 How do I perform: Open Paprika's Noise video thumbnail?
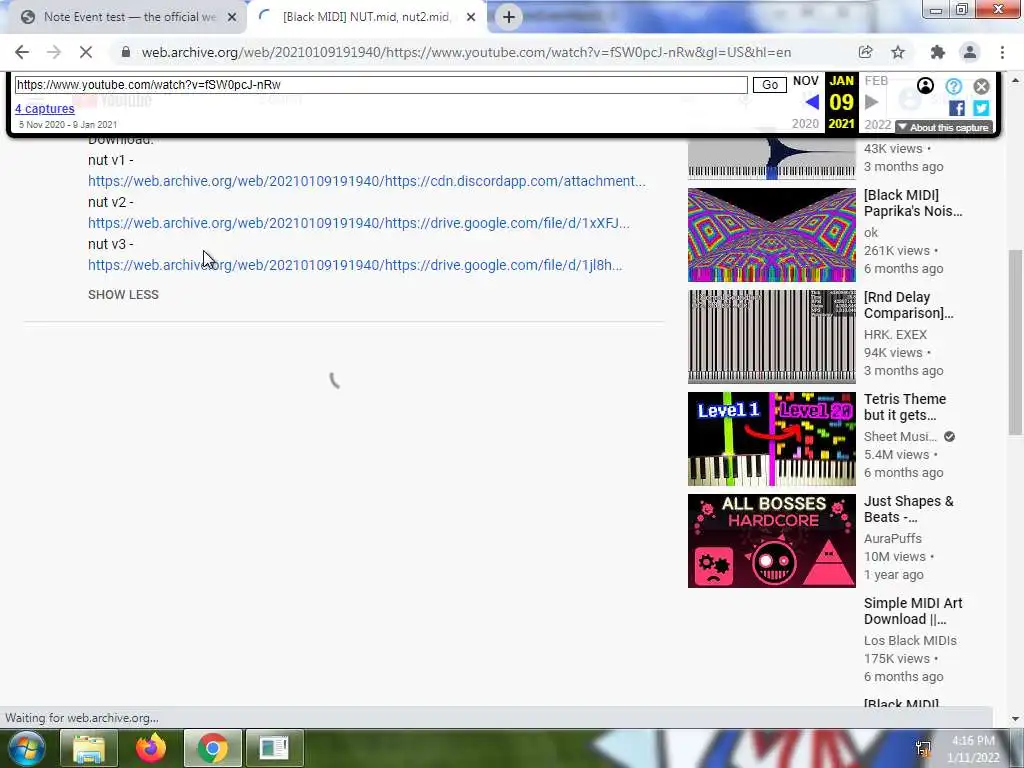tap(771, 235)
